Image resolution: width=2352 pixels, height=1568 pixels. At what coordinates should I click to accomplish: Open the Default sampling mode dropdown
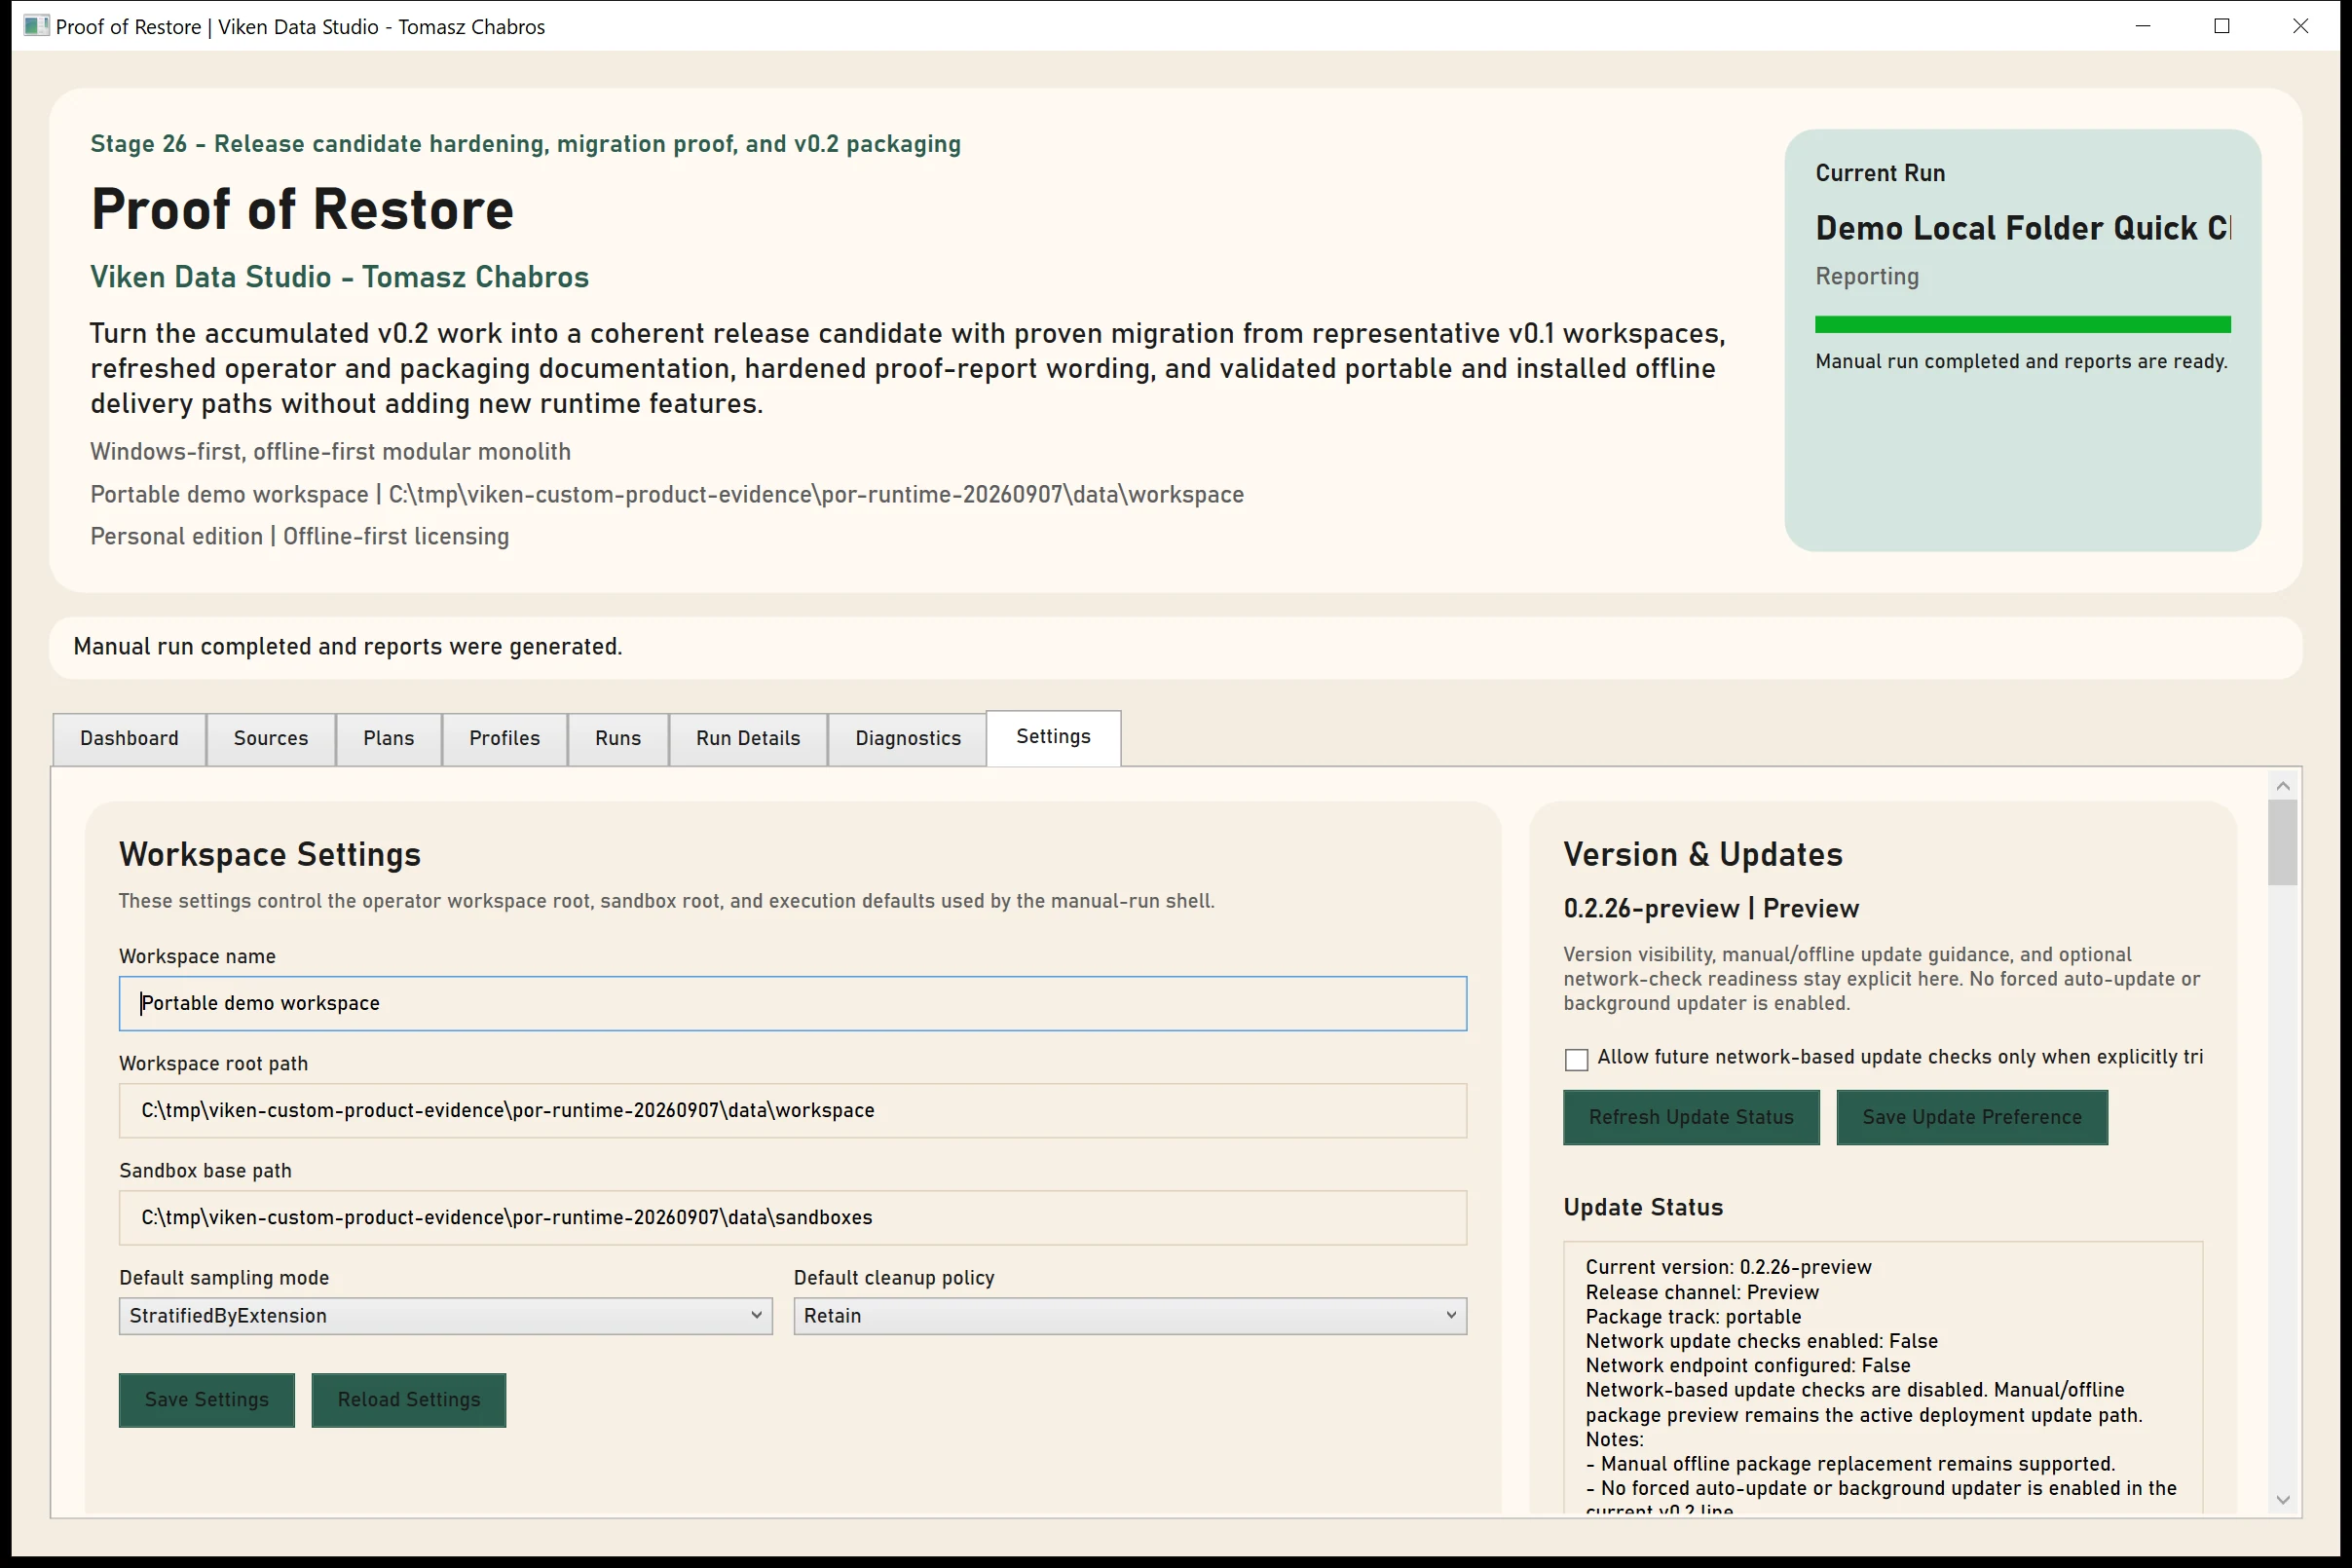pos(445,1316)
